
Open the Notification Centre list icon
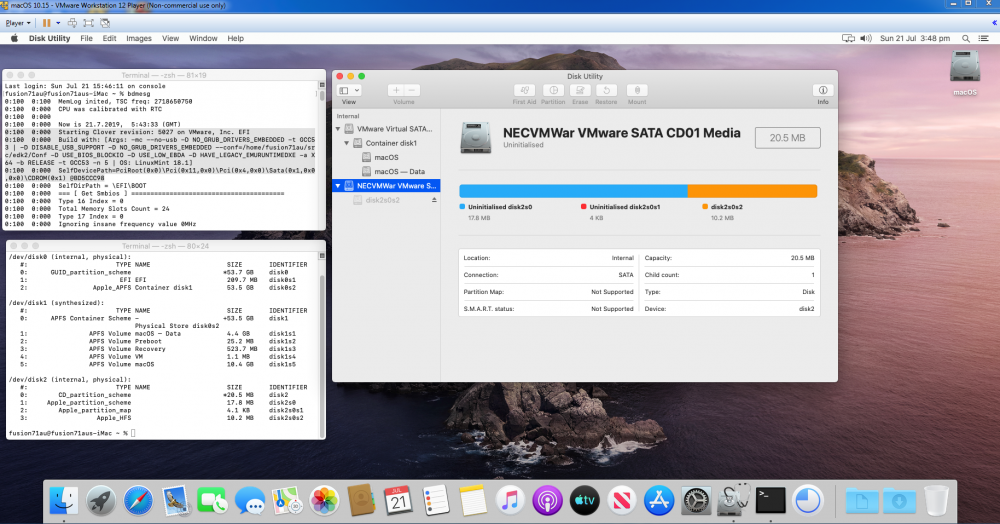click(x=983, y=38)
